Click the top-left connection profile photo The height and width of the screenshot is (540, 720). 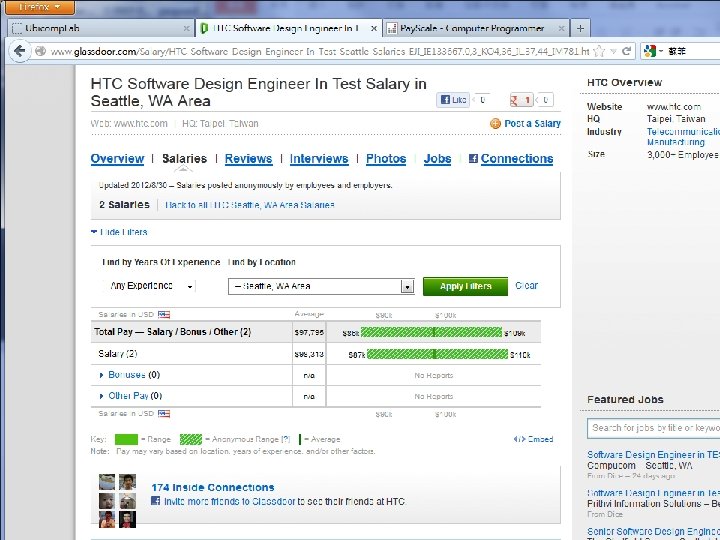tap(107, 483)
